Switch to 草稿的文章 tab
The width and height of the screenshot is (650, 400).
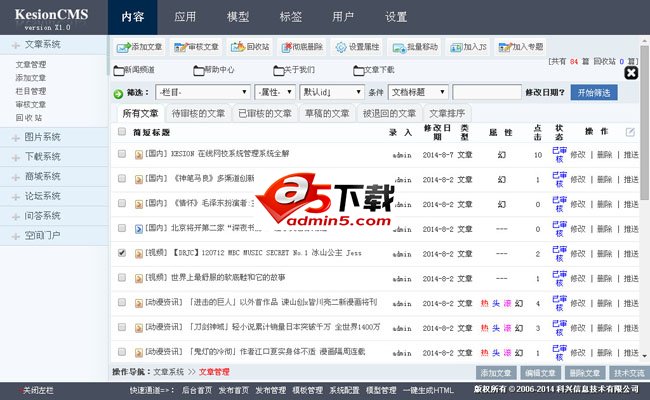[x=327, y=113]
